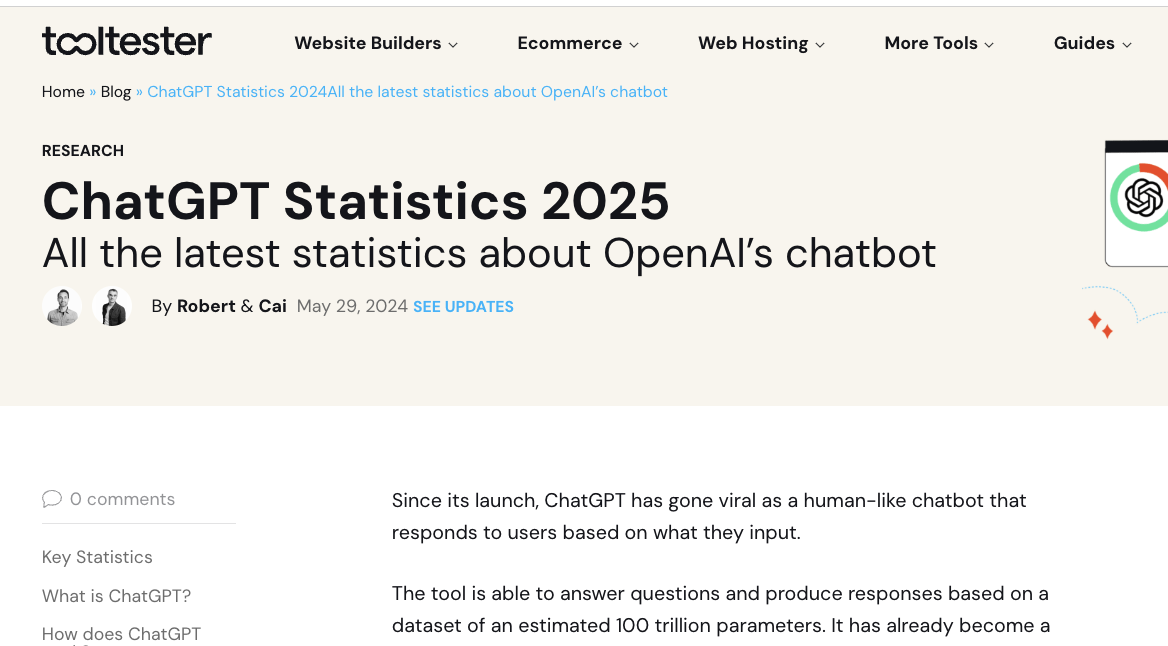The height and width of the screenshot is (646, 1168).
Task: Expand the More Tools dropdown chevron
Action: click(989, 44)
